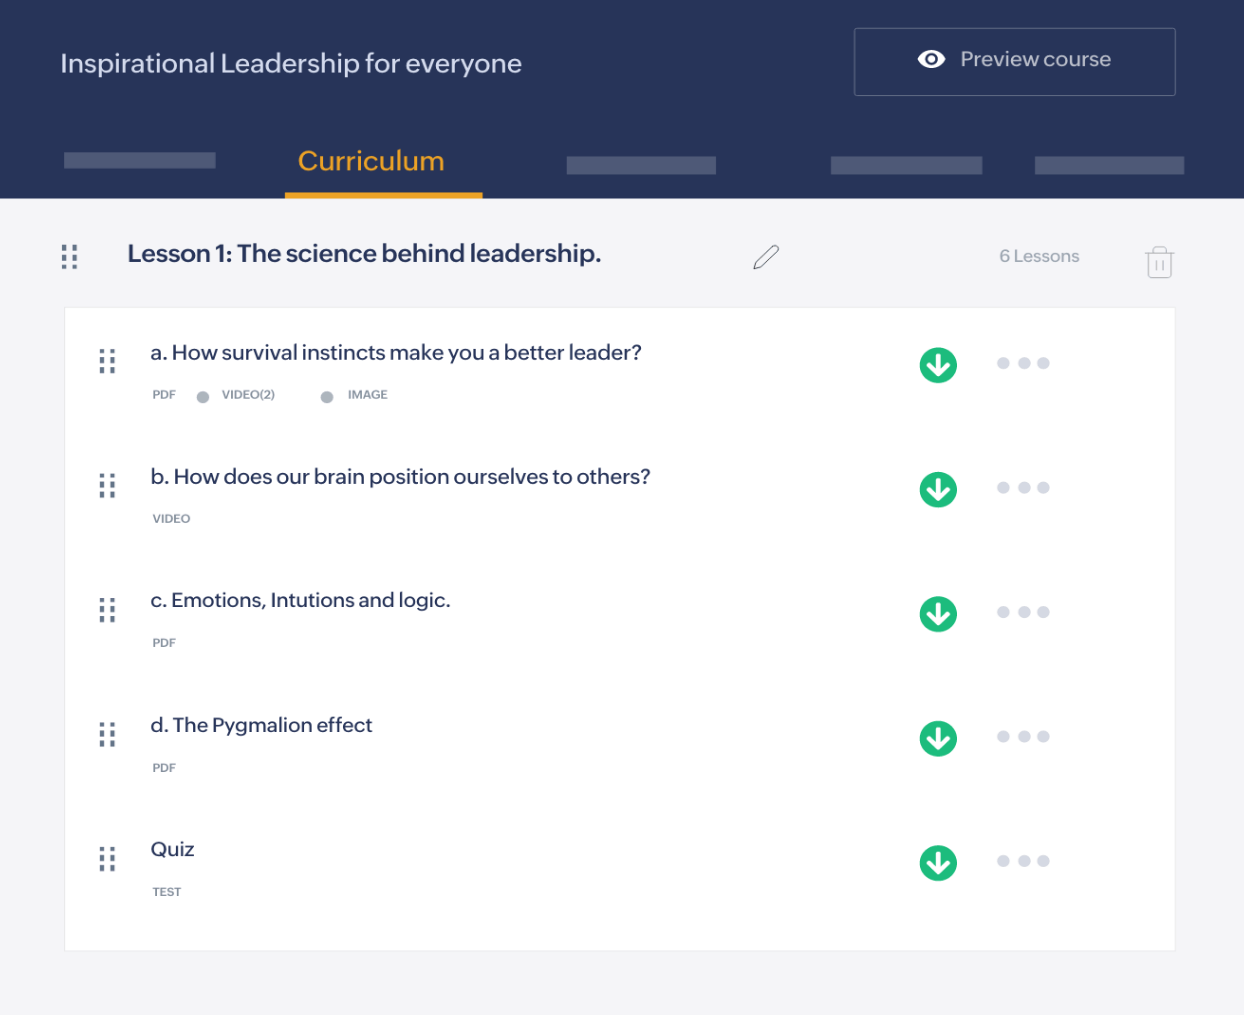Open the options menu on The Pygmalion effect row
Image resolution: width=1244 pixels, height=1015 pixels.
pos(1023,737)
